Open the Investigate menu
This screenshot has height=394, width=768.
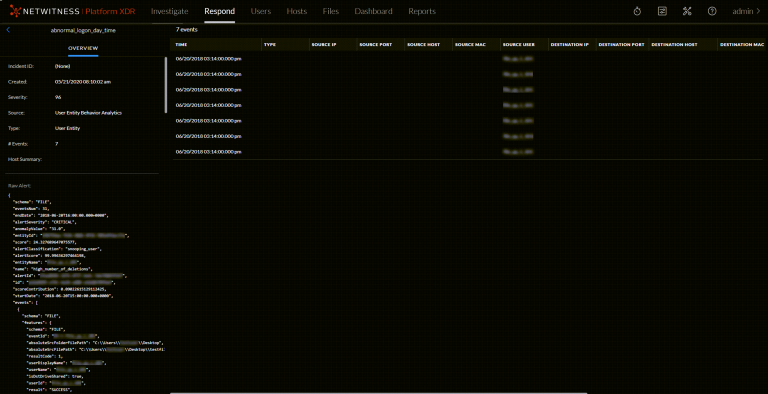pos(169,11)
